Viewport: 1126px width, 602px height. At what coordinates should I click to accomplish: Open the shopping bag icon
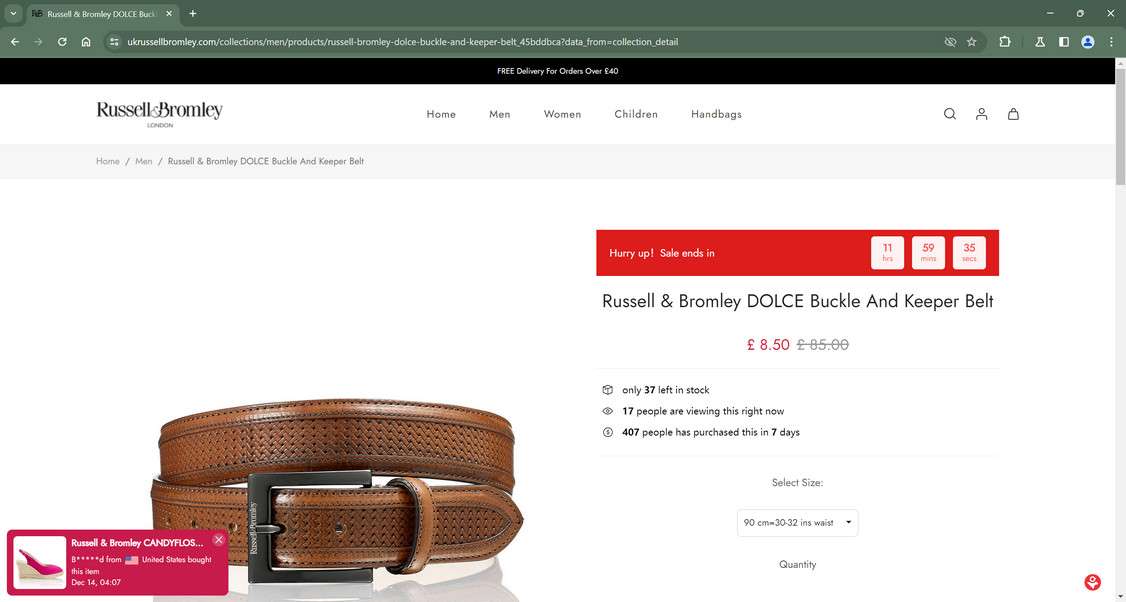pos(1013,114)
